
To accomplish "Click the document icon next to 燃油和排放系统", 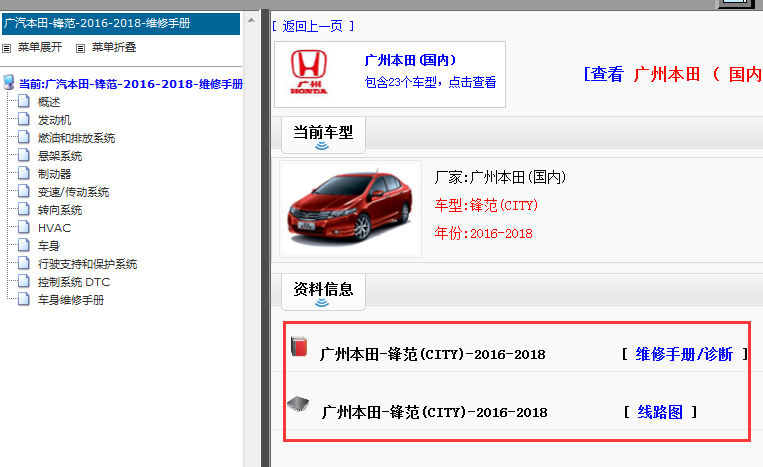I will click(24, 137).
